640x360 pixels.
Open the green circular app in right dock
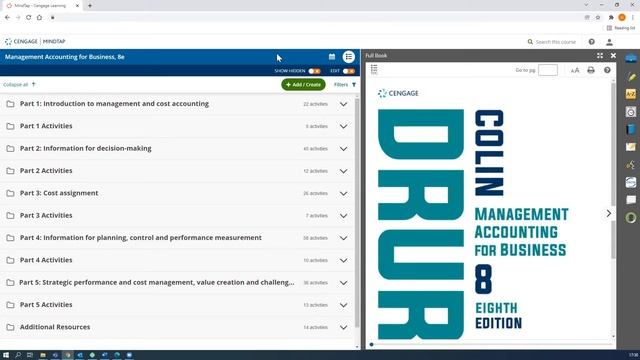(x=631, y=218)
